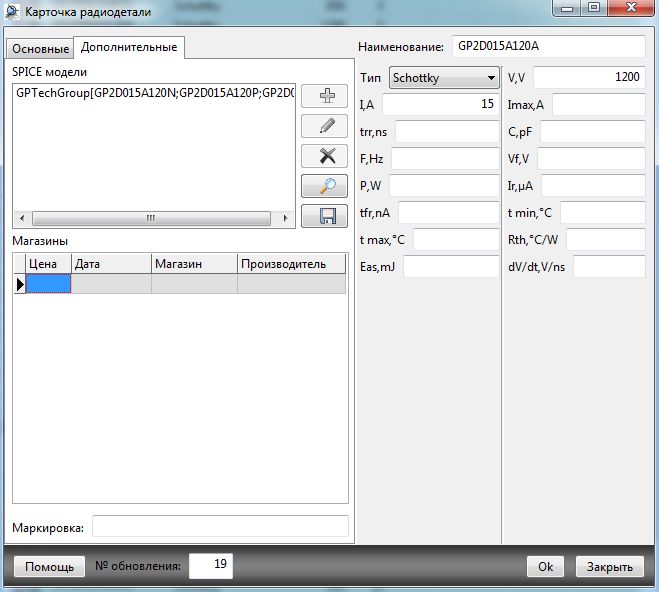Add a new SPICE model with plus icon

324,96
